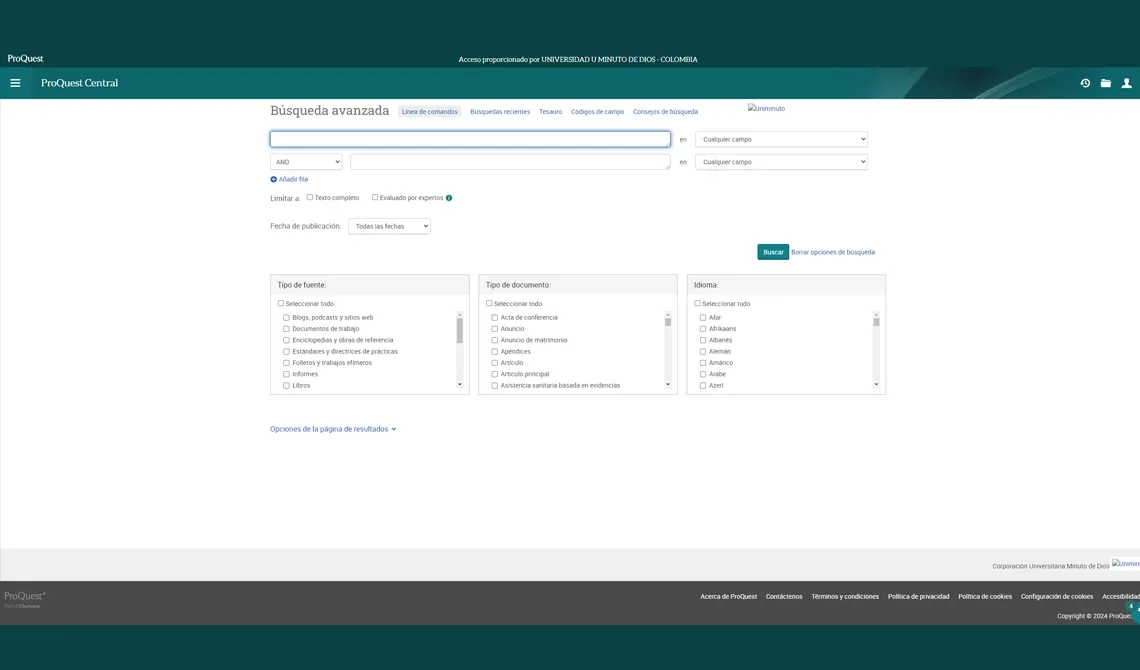Screen dimensions: 1140x670
Task: Check Anuncio de matrimonio document type
Action: tap(495, 340)
